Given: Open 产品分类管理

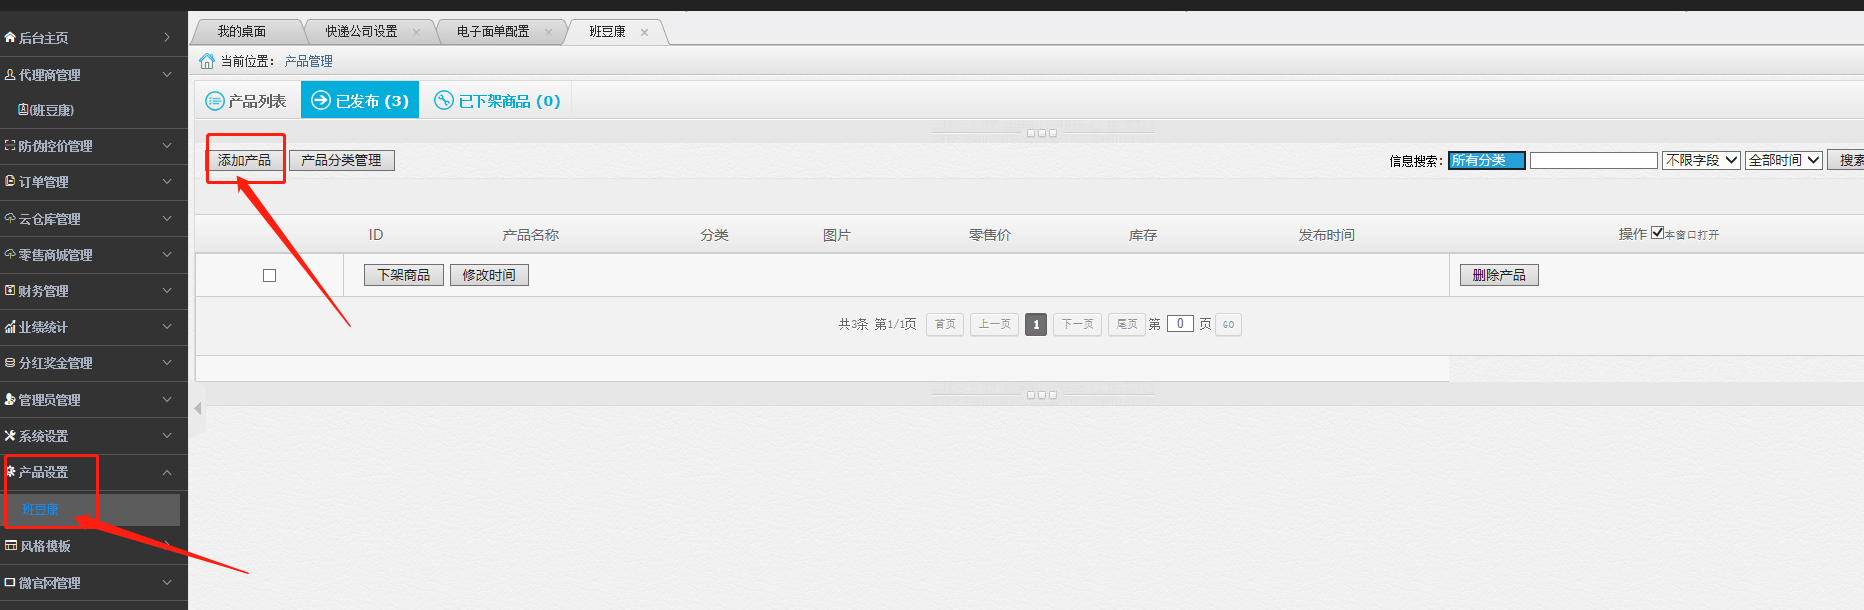Looking at the screenshot, I should pos(342,160).
